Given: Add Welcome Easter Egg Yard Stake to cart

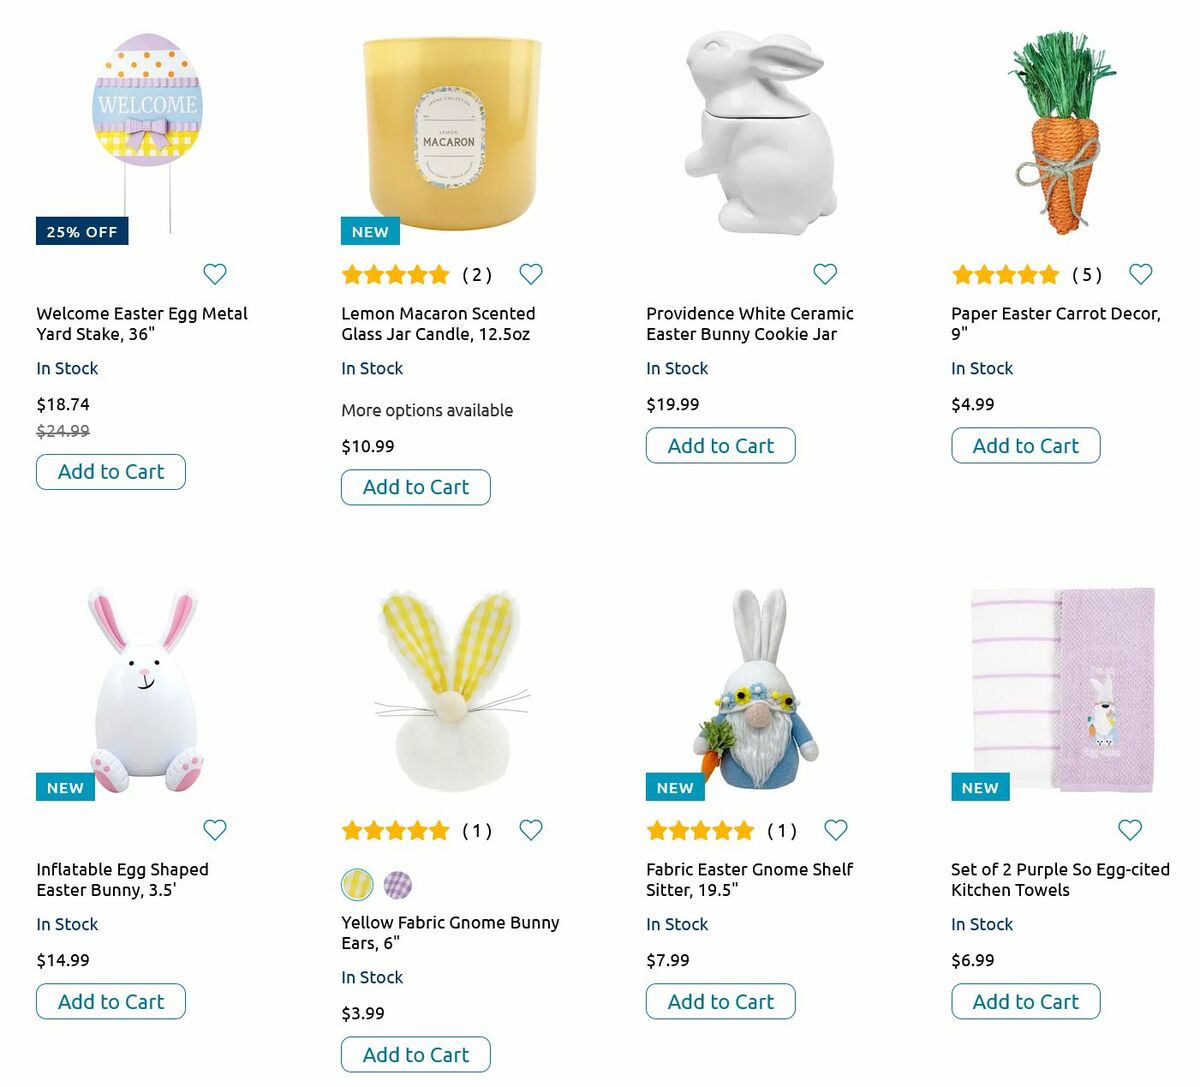Looking at the screenshot, I should pyautogui.click(x=111, y=472).
